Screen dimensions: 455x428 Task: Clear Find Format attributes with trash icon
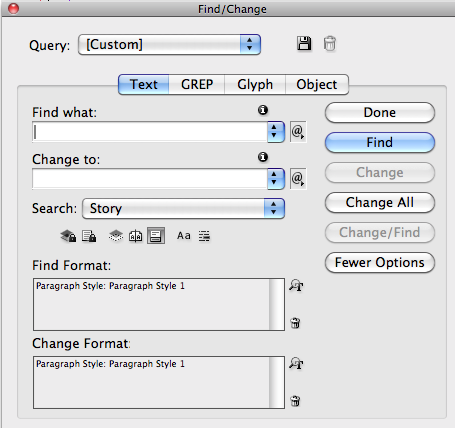tap(295, 323)
